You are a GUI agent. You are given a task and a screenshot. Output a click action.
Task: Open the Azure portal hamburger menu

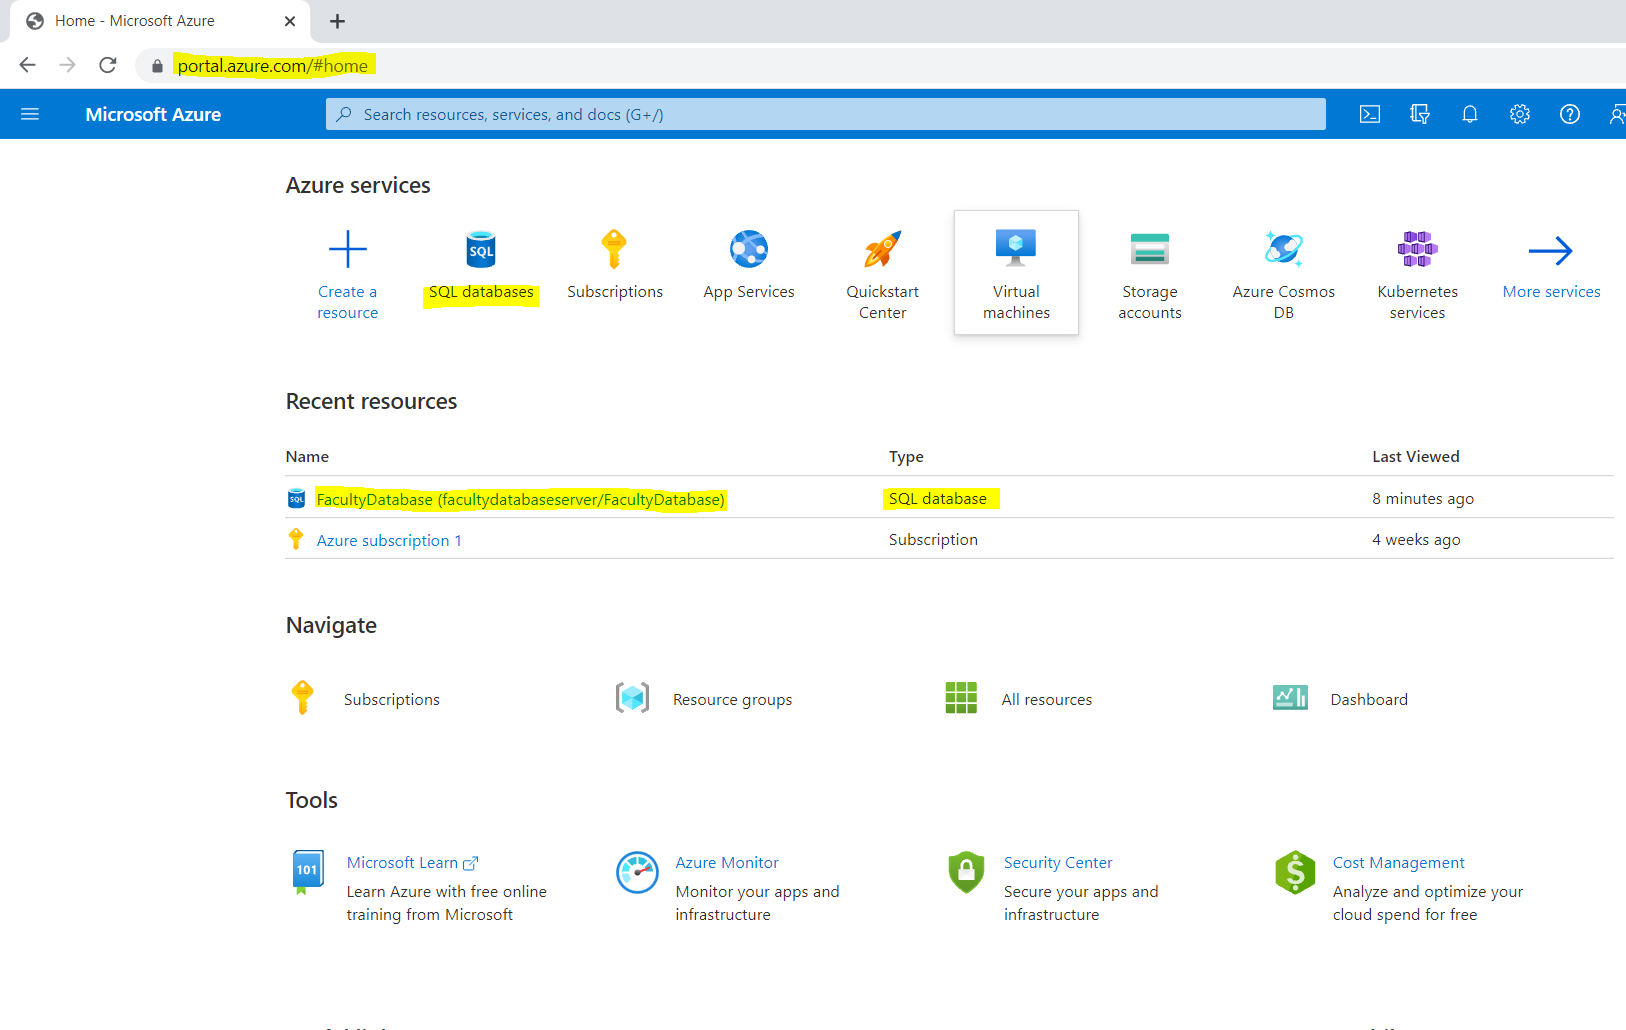click(x=30, y=114)
